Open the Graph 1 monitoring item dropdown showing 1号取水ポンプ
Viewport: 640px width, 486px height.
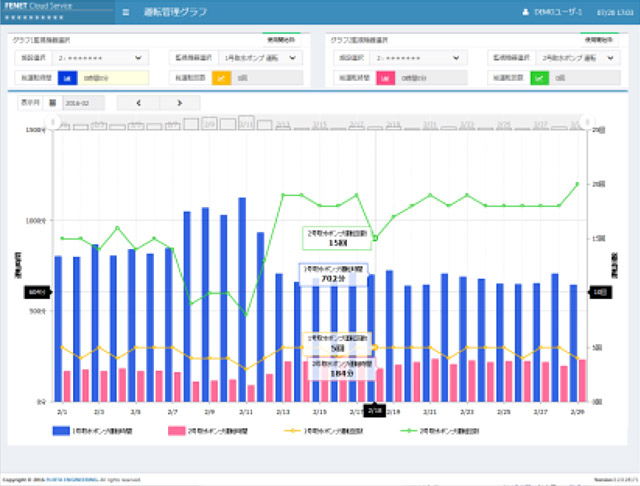coord(260,58)
